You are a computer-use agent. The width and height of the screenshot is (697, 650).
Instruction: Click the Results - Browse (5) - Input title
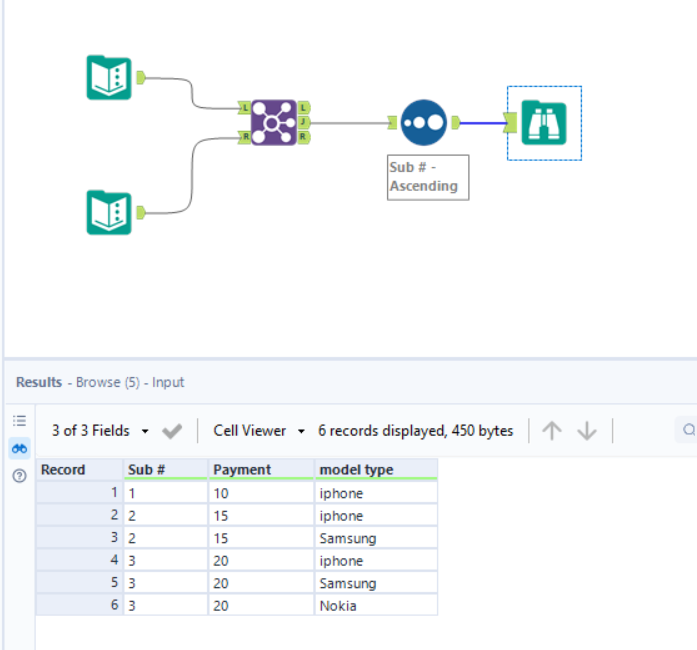[x=100, y=382]
